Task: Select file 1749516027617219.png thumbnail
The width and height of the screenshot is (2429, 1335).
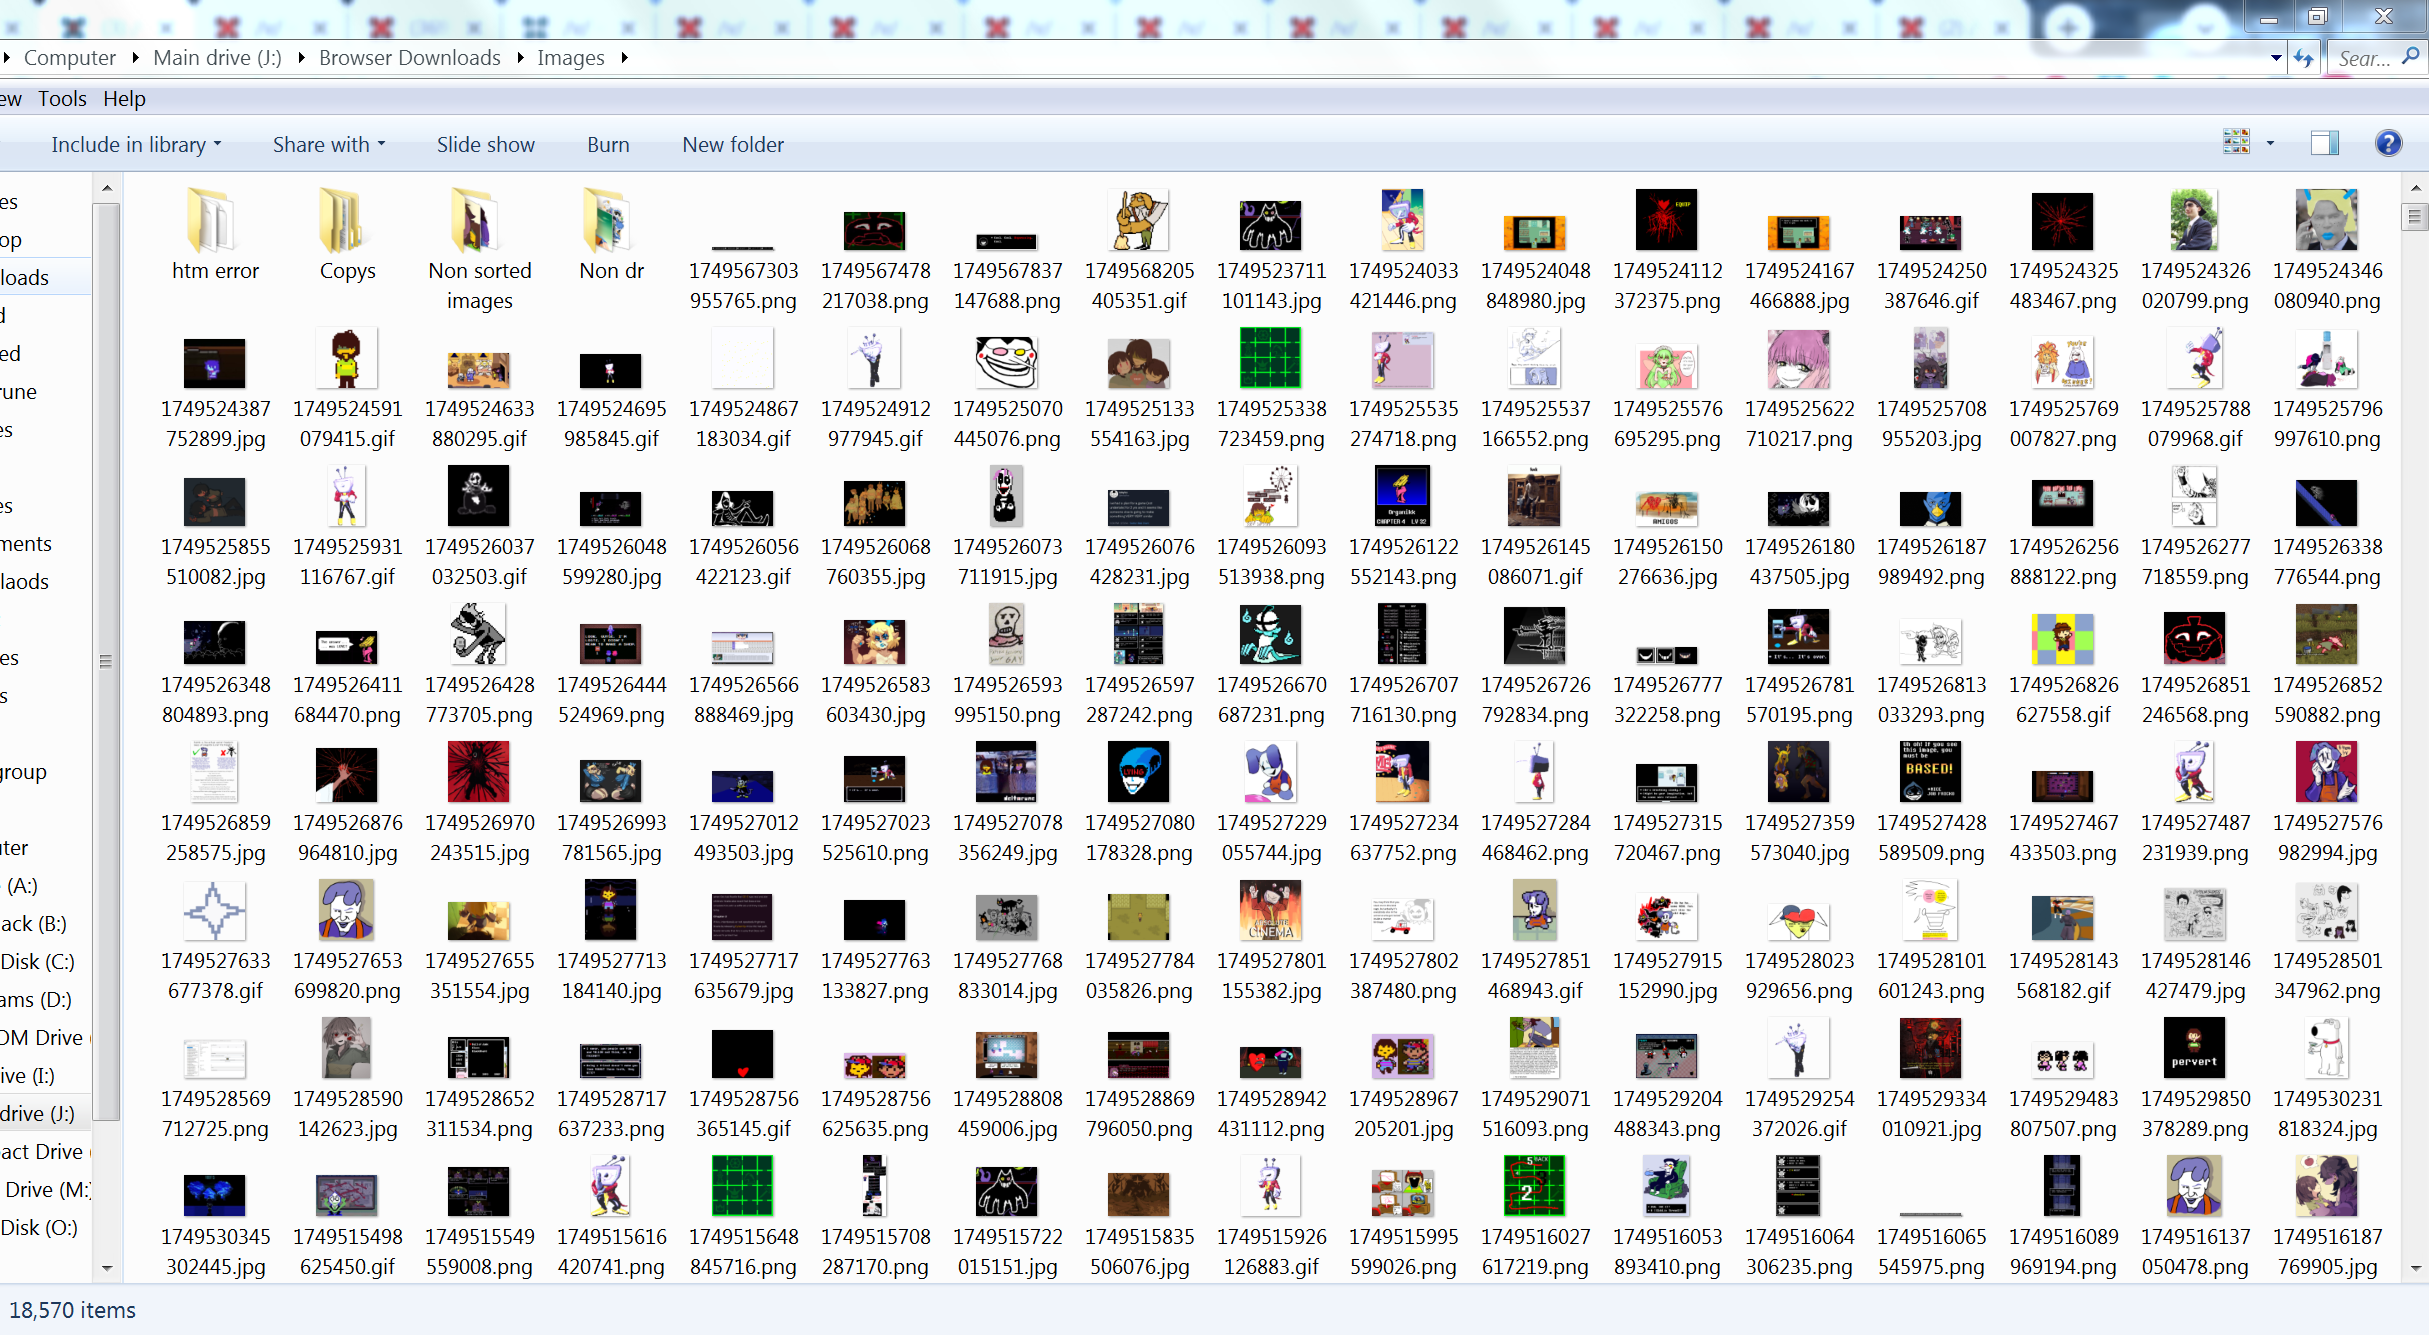Action: coord(1535,1186)
